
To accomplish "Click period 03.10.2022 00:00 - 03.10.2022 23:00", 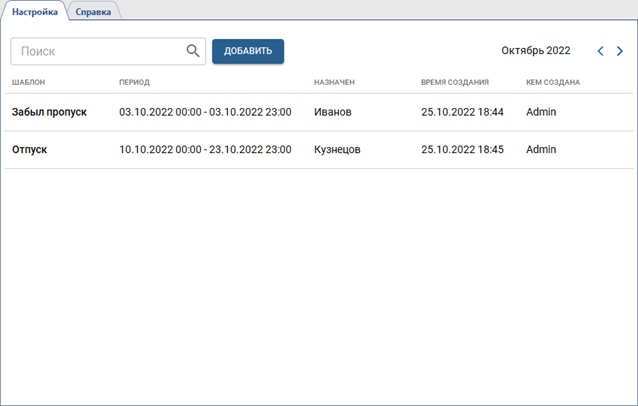I will point(205,112).
